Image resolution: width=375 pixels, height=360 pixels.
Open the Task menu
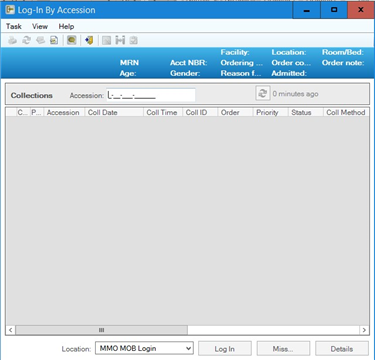14,26
